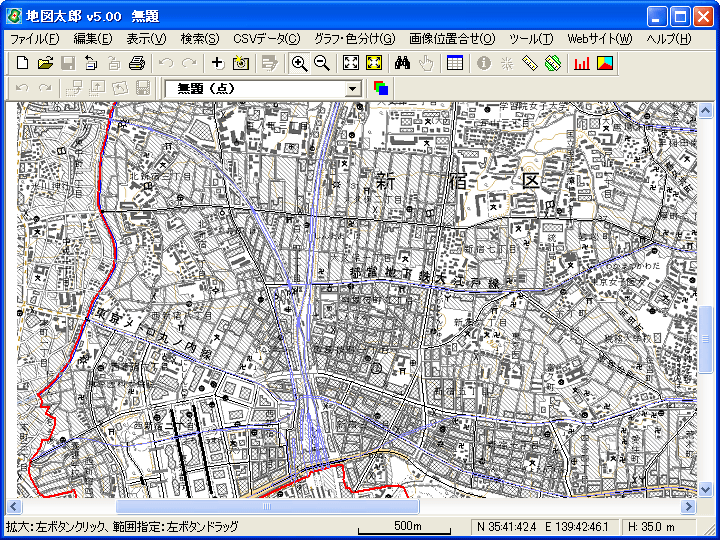Select the add point plus tool

click(x=217, y=63)
